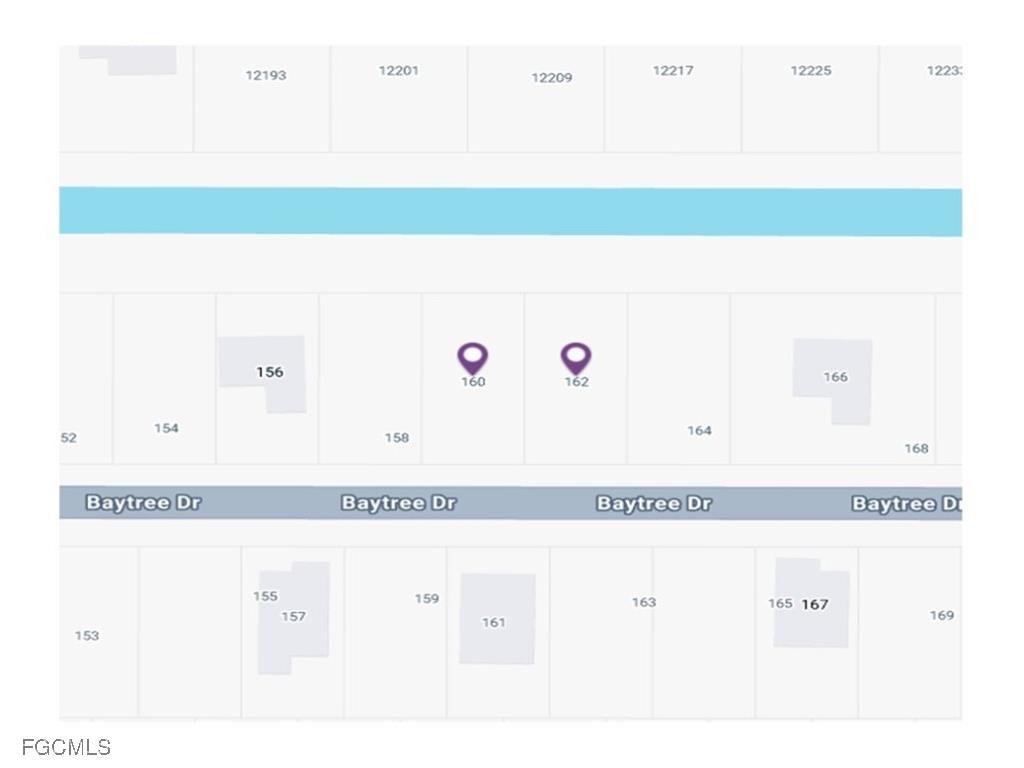Select parcel number 164

tap(699, 431)
